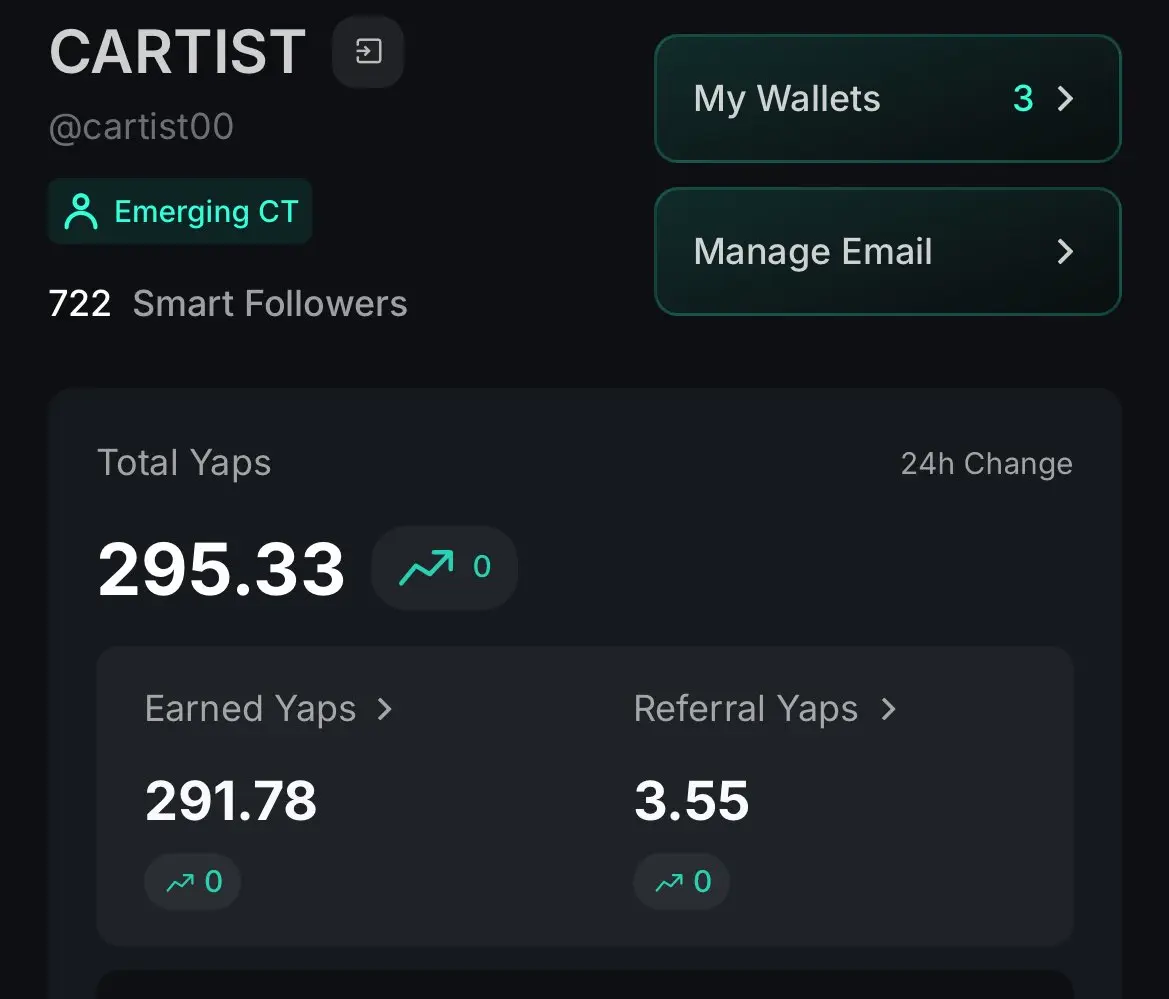Open the My Wallets button

click(888, 98)
